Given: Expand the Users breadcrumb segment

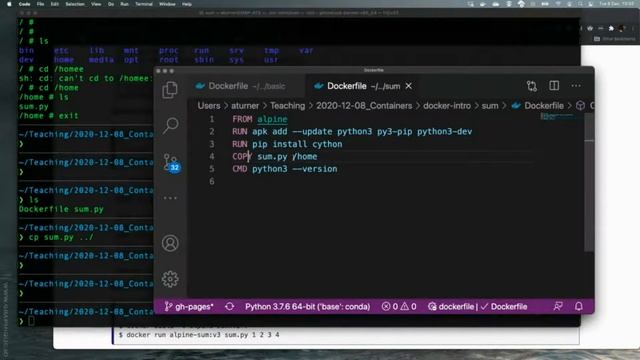Looking at the screenshot, I should click(x=209, y=106).
